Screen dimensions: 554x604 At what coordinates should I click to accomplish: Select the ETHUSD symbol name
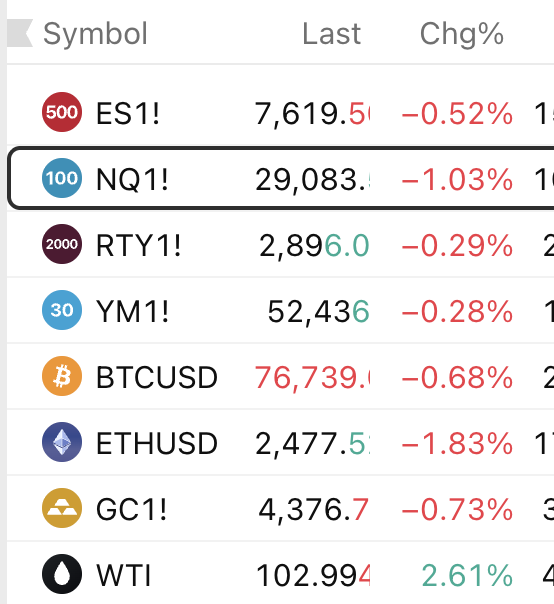coord(157,443)
